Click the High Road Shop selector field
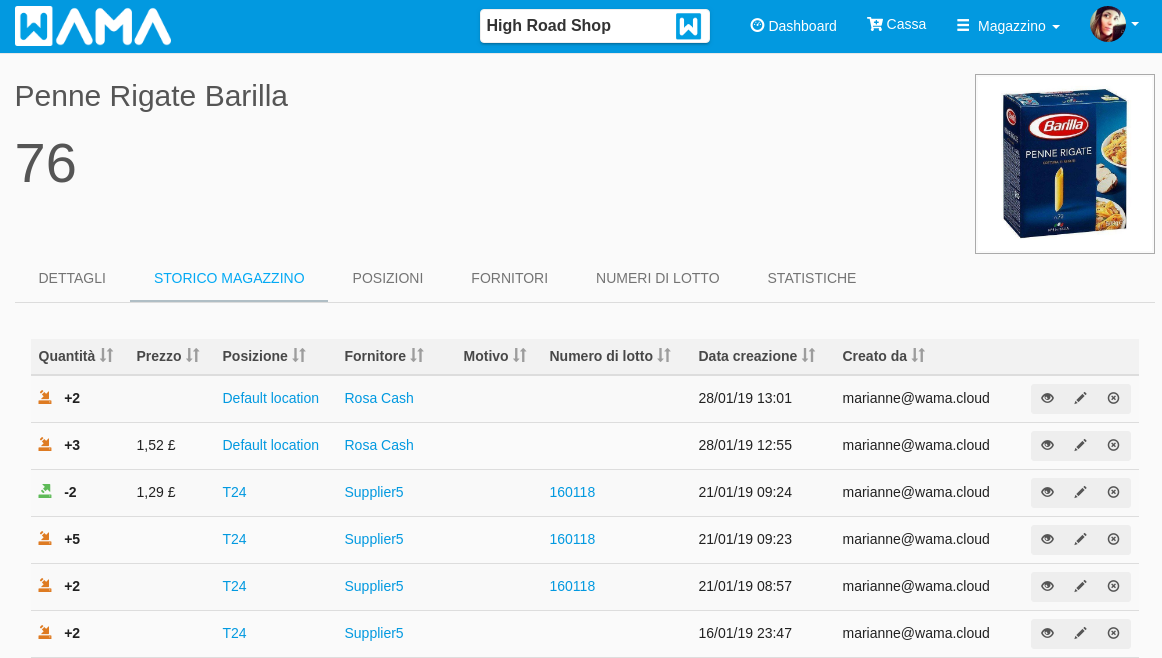Viewport: 1162px width, 658px height. (594, 26)
